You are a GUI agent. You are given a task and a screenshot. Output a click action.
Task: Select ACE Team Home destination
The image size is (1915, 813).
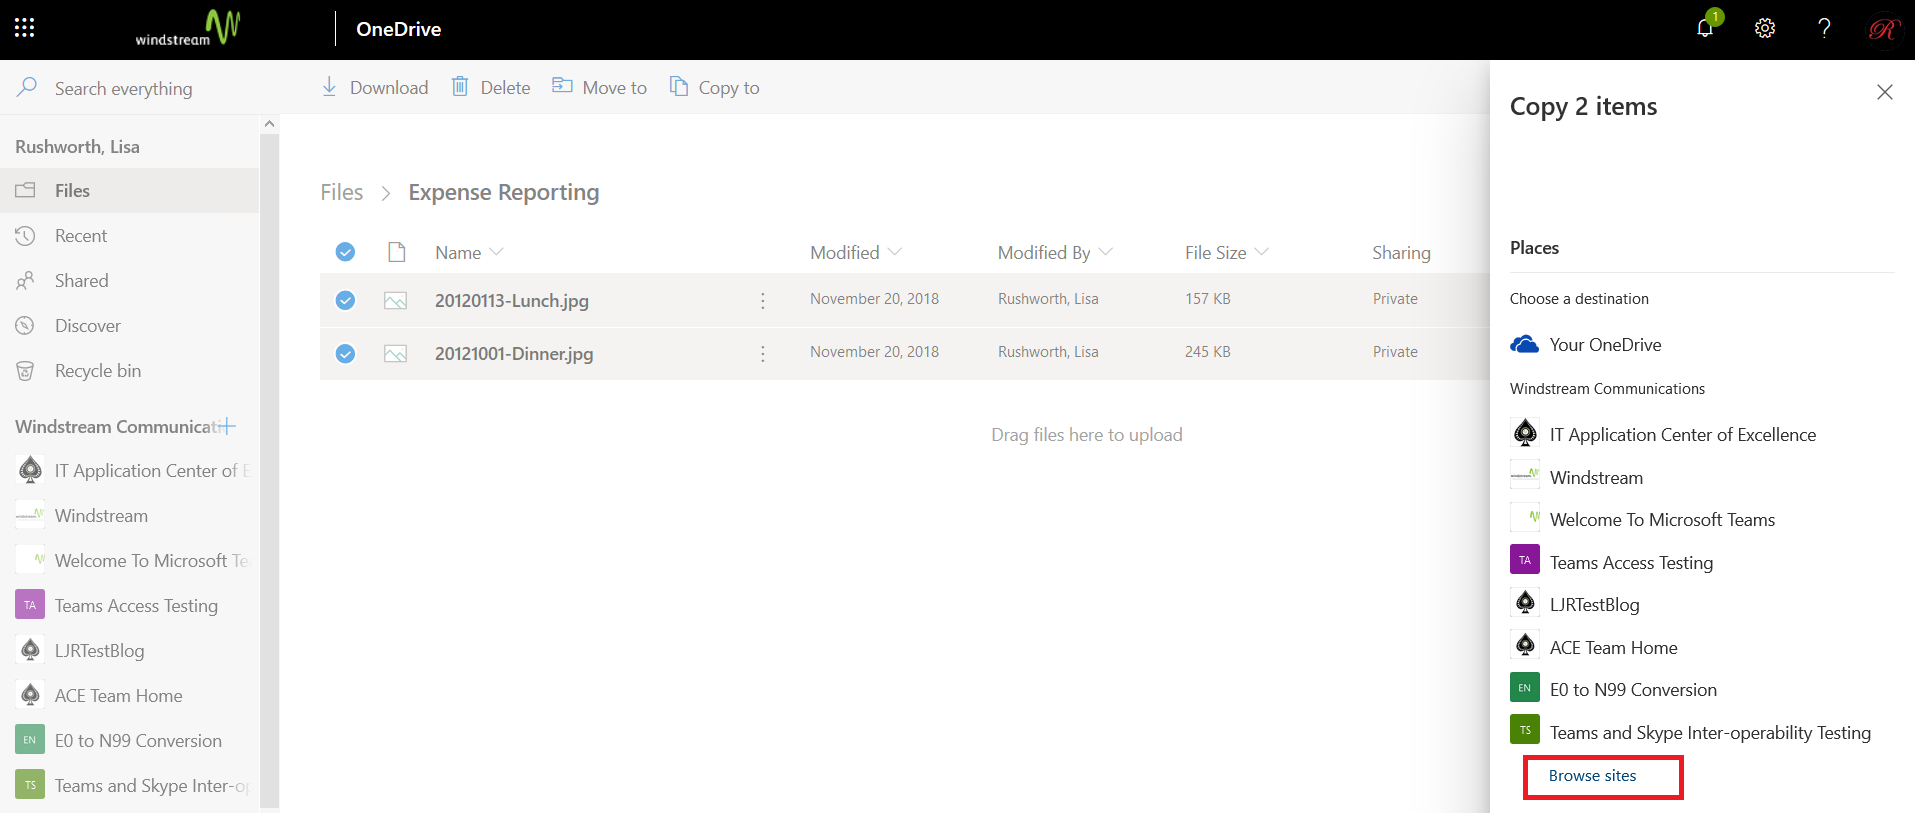coord(1594,647)
